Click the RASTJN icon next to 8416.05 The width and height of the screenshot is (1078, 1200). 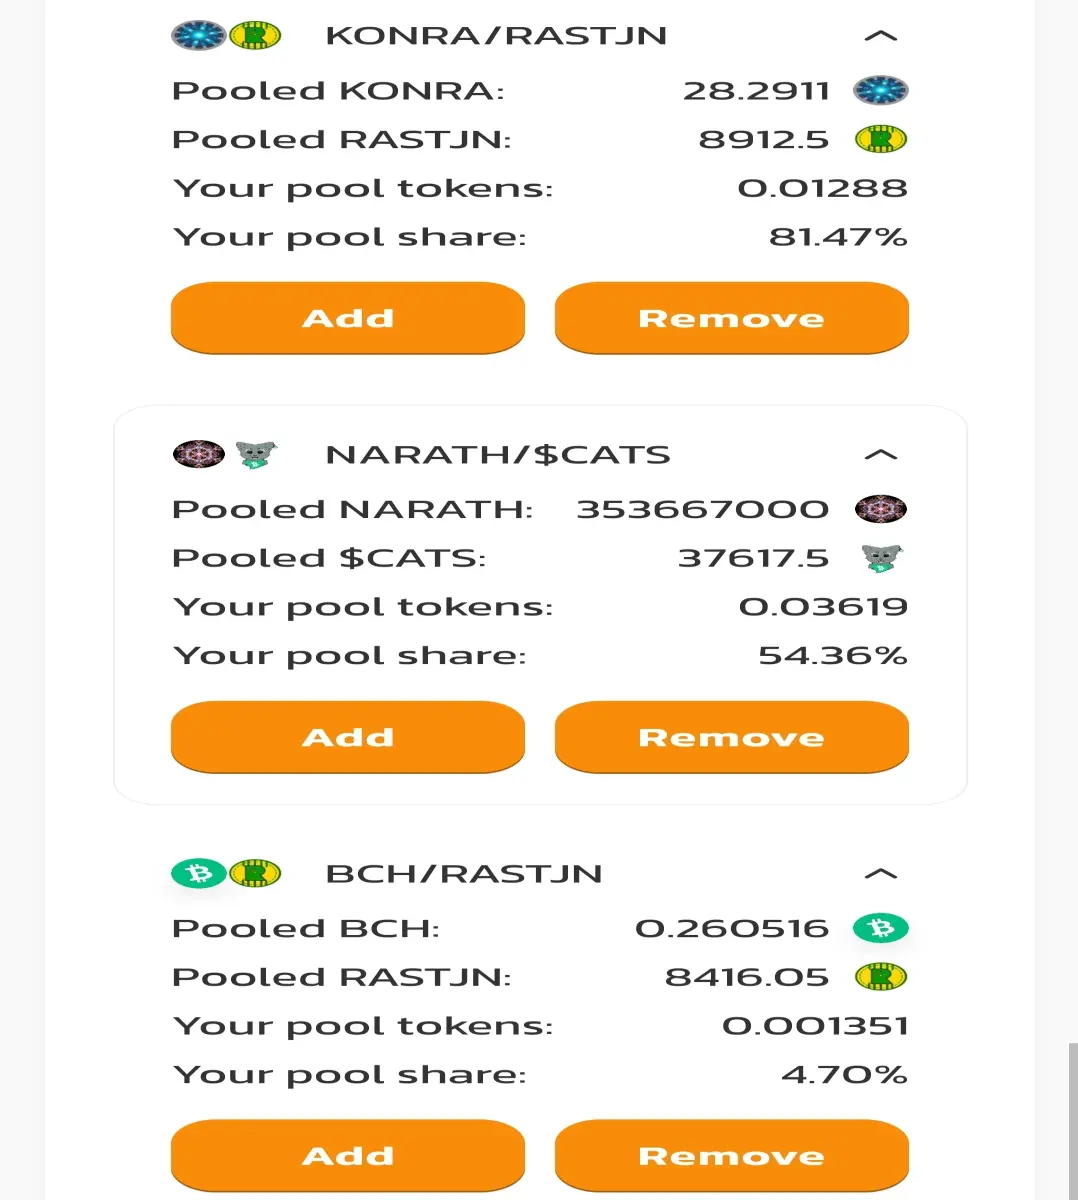[881, 977]
